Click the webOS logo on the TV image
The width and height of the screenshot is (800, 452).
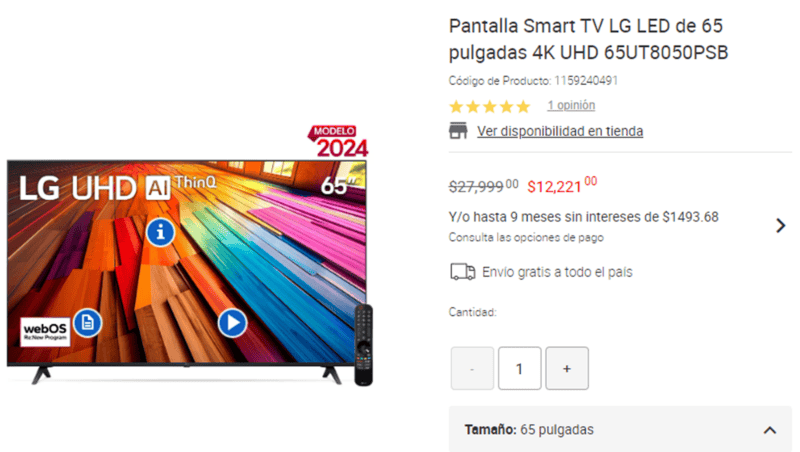[45, 332]
